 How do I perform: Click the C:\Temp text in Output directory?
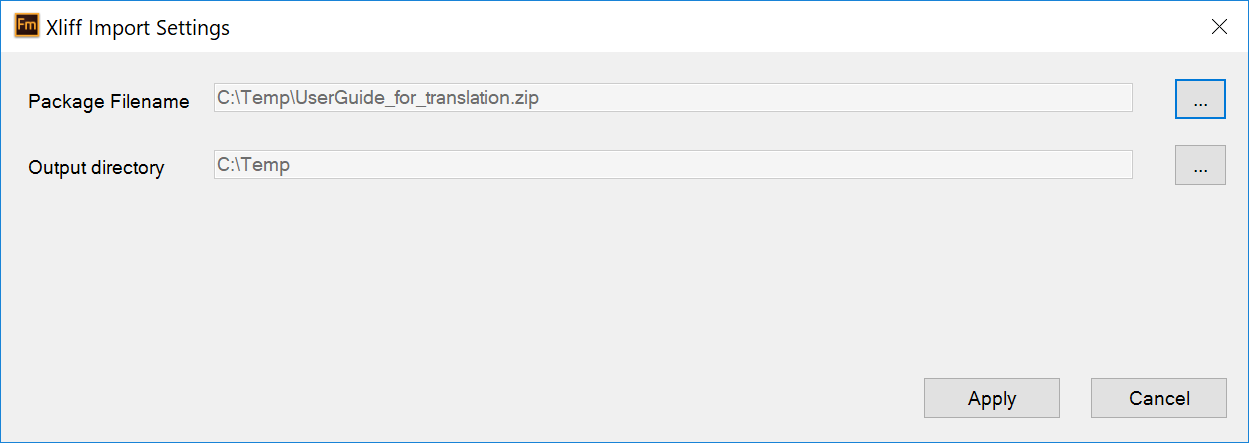pyautogui.click(x=254, y=165)
